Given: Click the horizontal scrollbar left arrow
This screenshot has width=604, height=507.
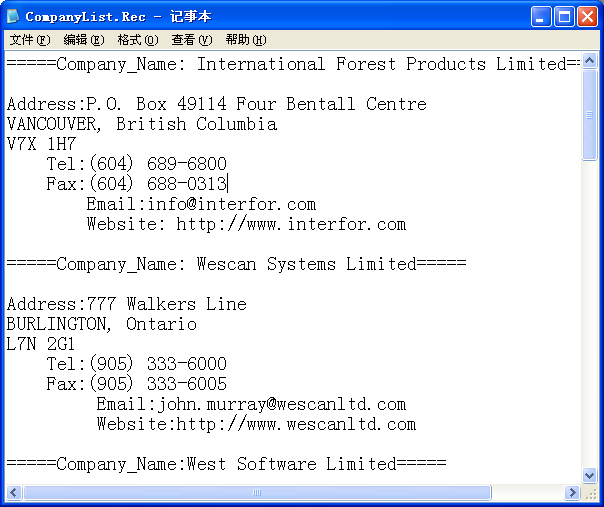Looking at the screenshot, I should point(14,493).
